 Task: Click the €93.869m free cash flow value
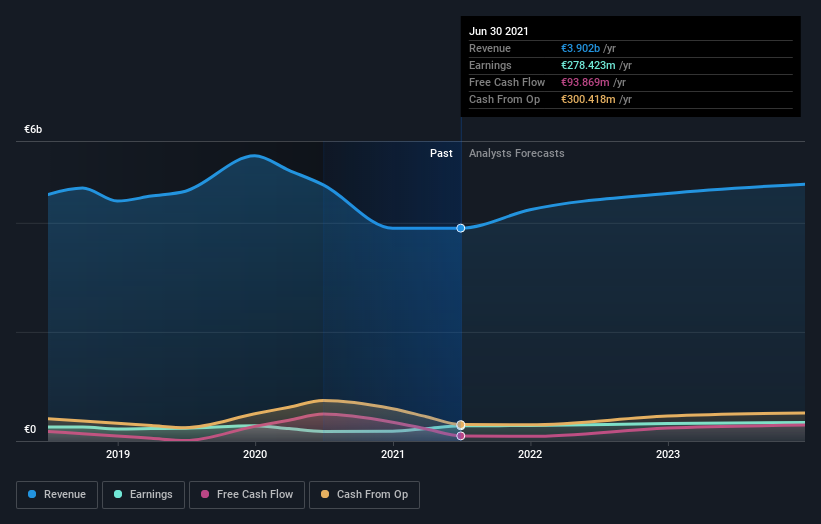585,82
